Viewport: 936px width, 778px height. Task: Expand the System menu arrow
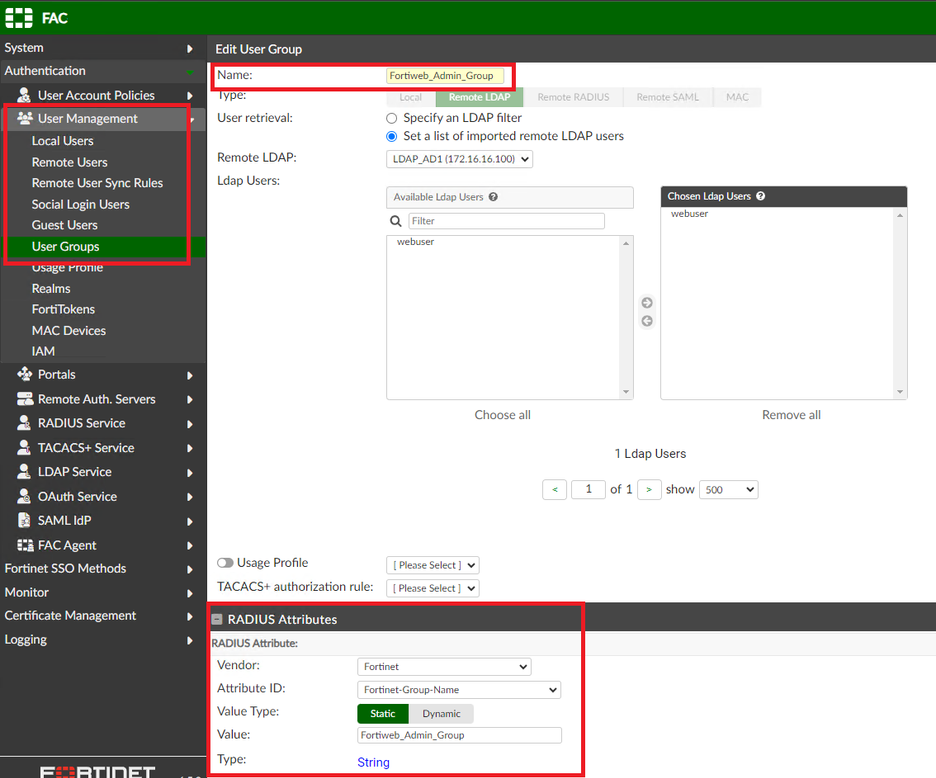(190, 48)
